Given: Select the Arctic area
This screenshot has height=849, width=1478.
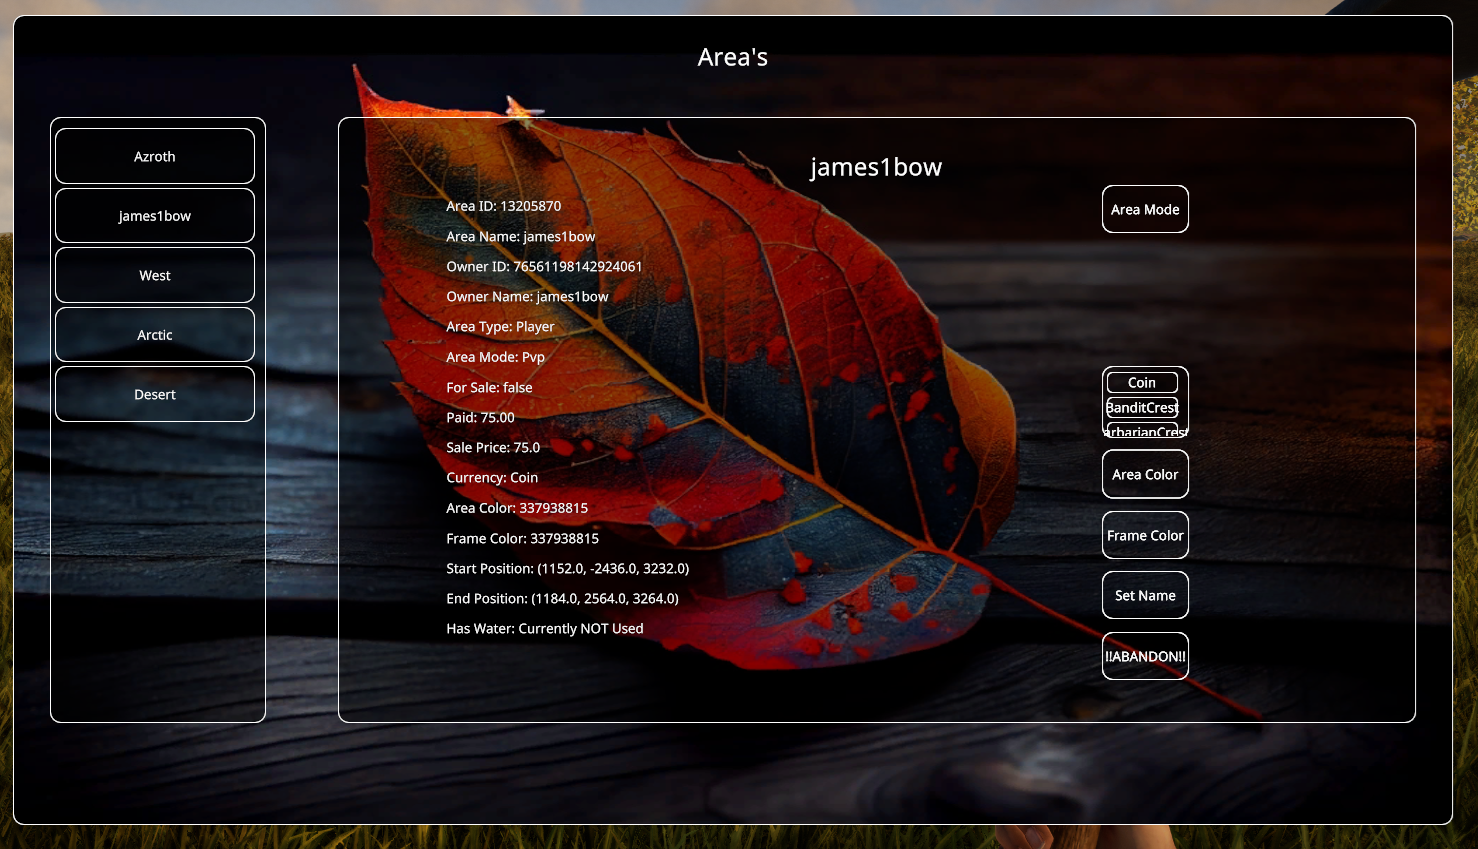Looking at the screenshot, I should pyautogui.click(x=155, y=335).
